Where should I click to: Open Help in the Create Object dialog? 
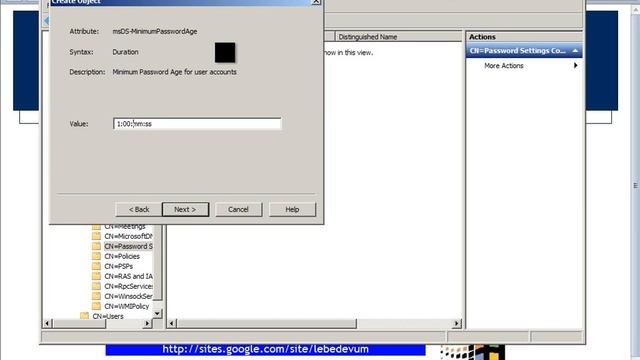pyautogui.click(x=292, y=209)
